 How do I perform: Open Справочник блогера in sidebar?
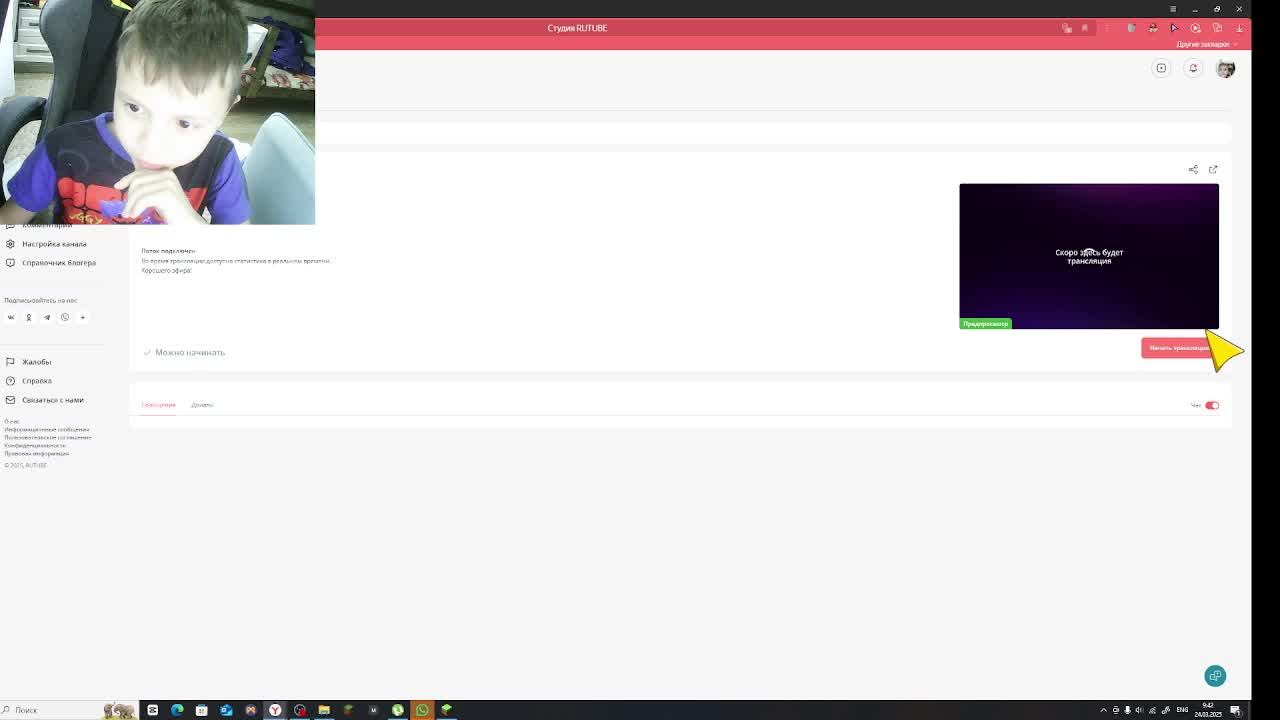[59, 263]
